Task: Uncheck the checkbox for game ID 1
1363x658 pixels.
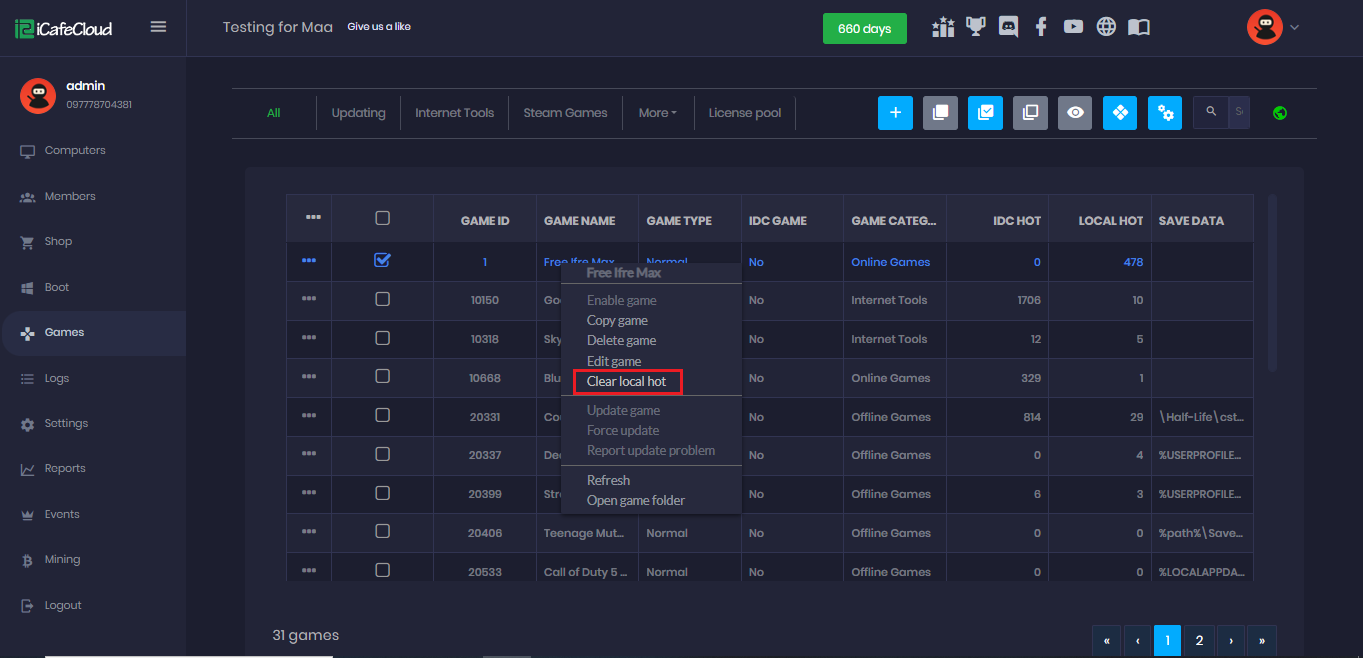Action: click(382, 260)
